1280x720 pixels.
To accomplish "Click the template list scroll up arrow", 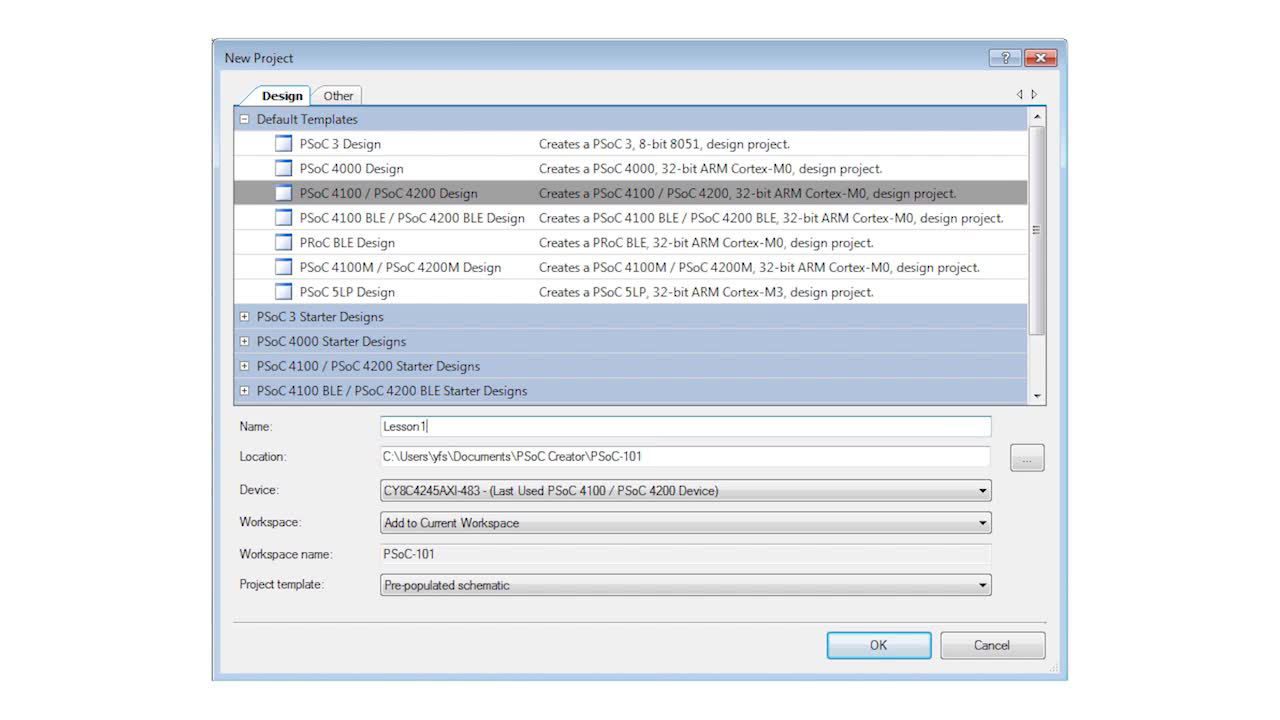I will tap(1037, 117).
